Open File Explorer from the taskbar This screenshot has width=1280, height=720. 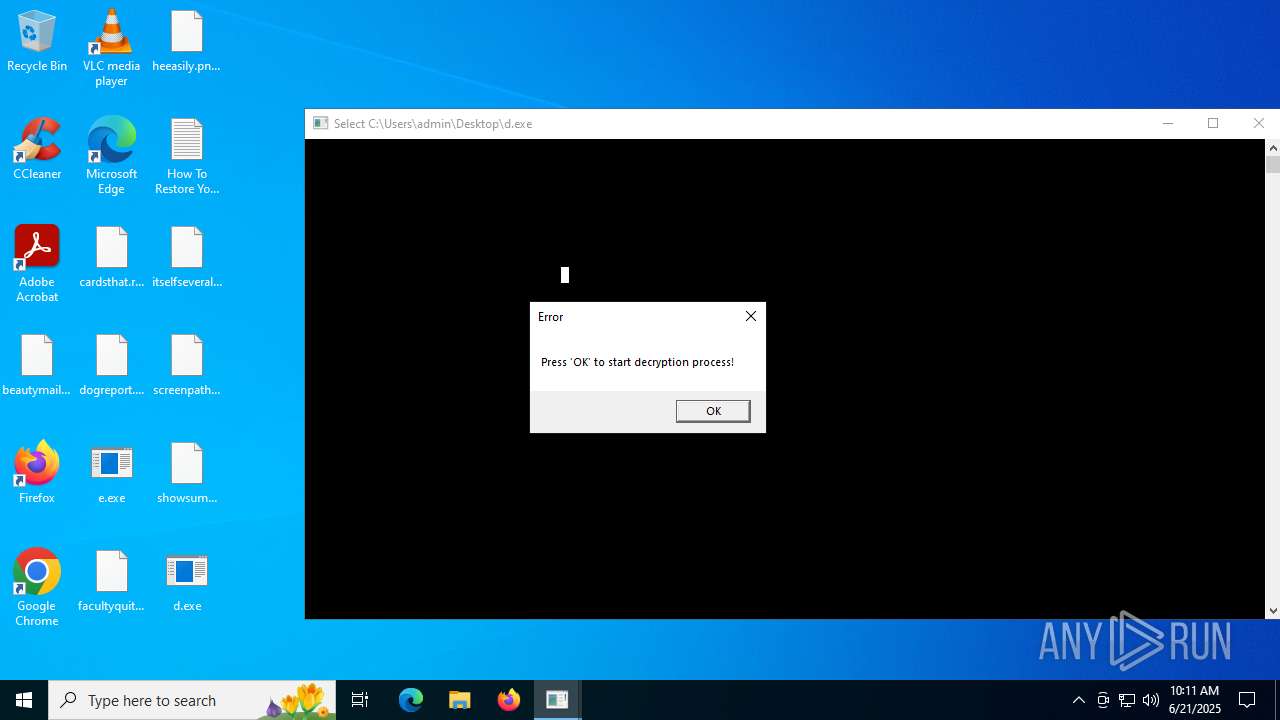[459, 700]
